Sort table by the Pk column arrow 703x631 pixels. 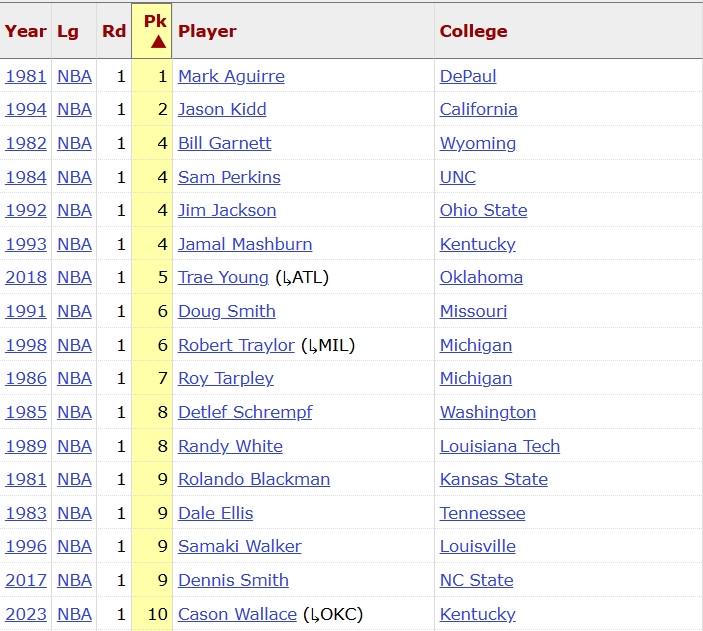[x=157, y=41]
